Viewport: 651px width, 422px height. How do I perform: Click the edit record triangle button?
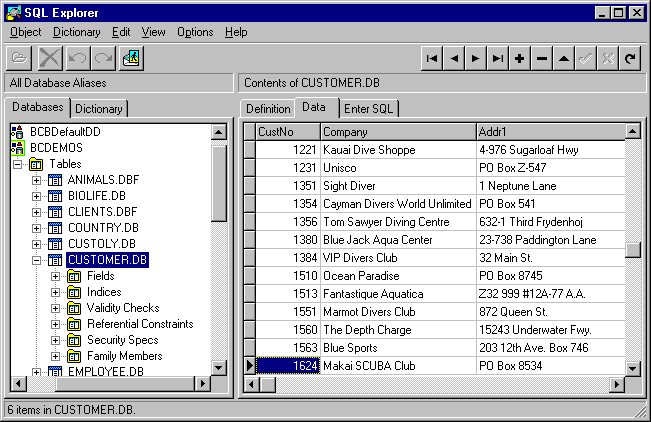point(564,59)
